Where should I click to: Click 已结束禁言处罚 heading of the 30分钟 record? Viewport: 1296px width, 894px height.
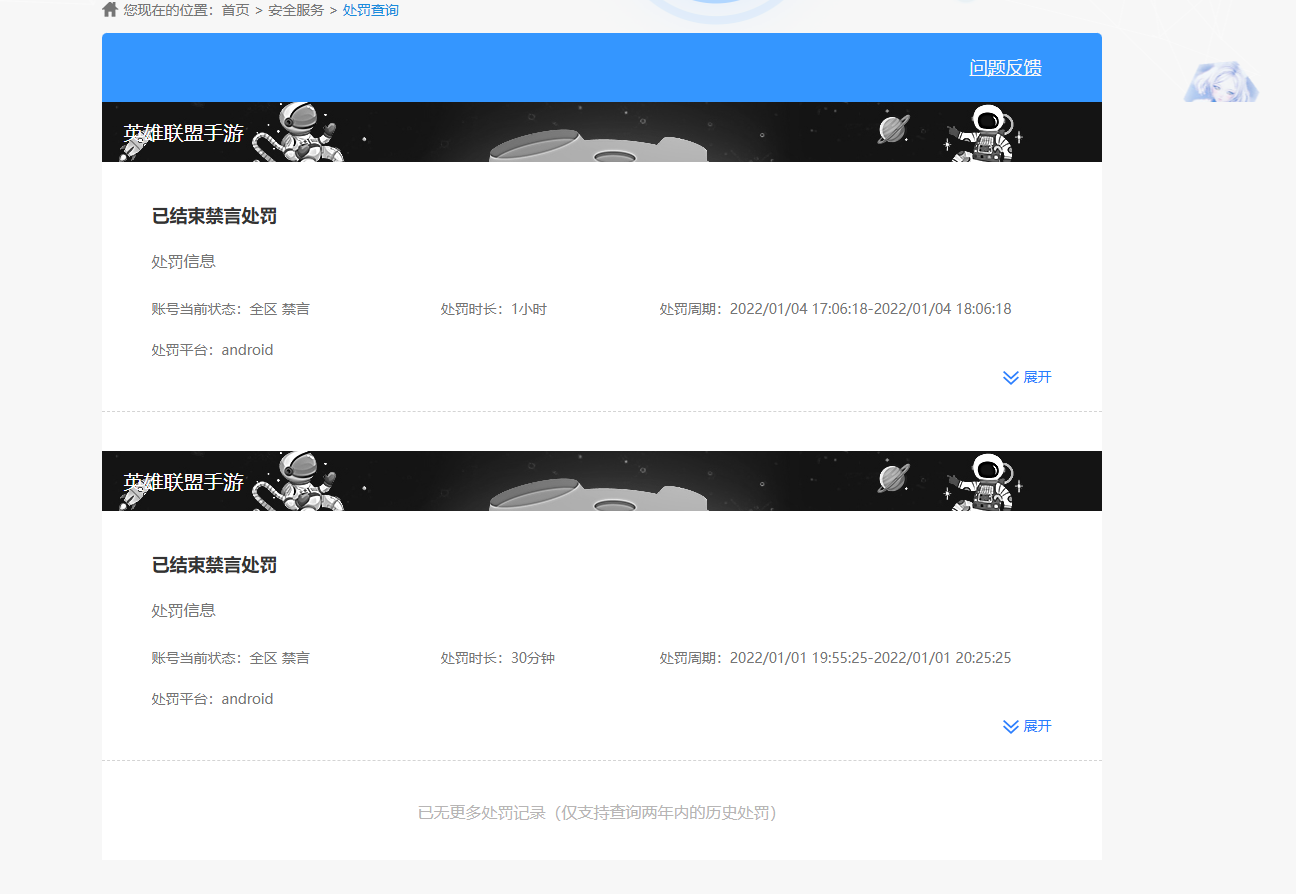(x=214, y=565)
